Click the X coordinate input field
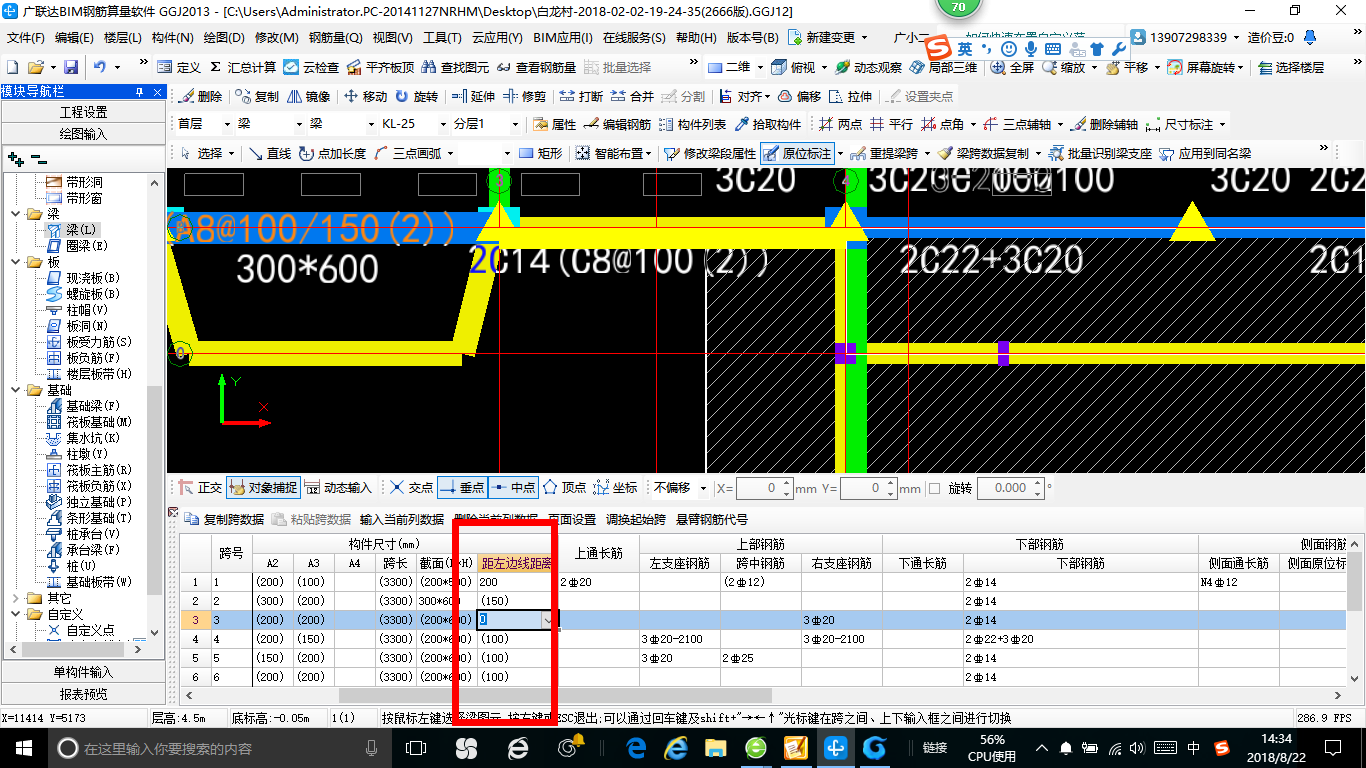The image size is (1366, 768). 765,488
